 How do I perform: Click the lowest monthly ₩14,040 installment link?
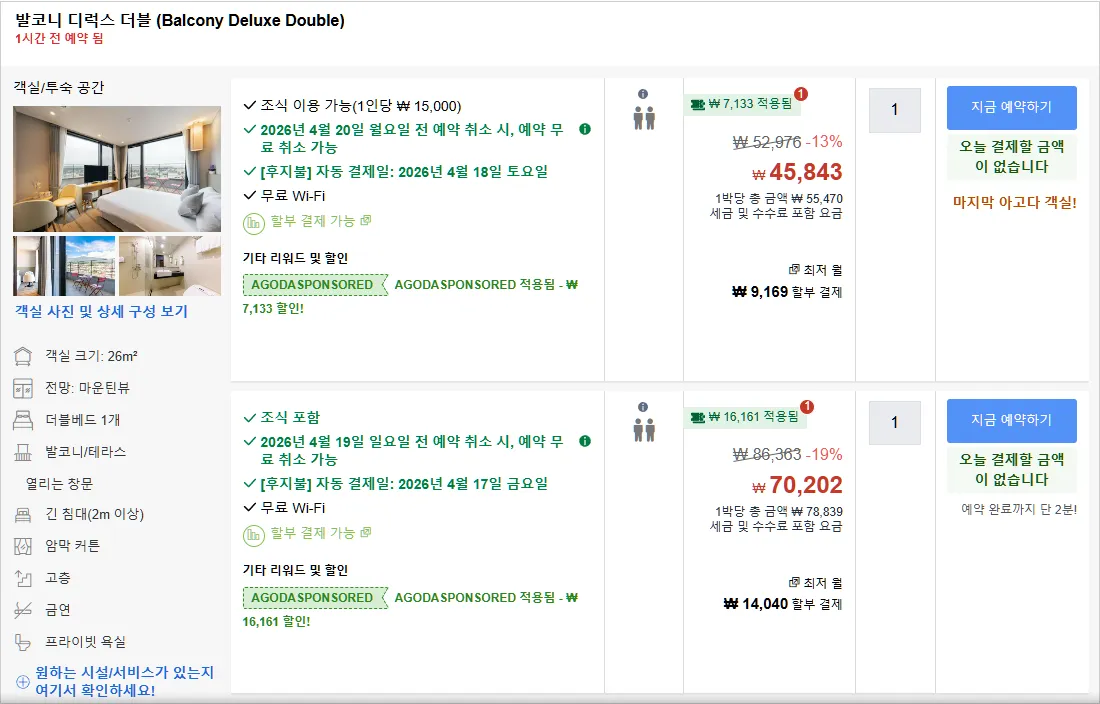(782, 594)
